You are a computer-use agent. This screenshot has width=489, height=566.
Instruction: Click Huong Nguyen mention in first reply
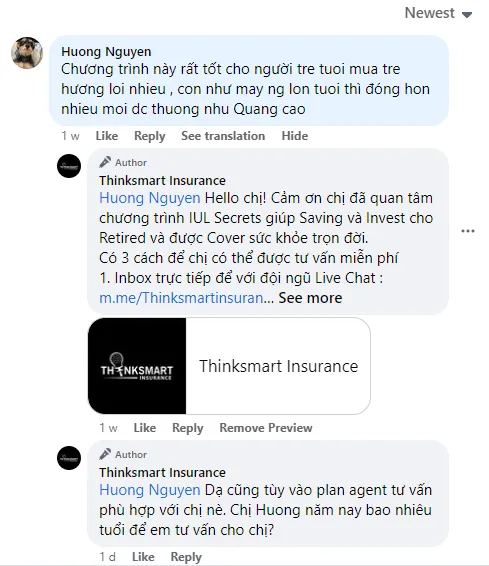point(149,198)
